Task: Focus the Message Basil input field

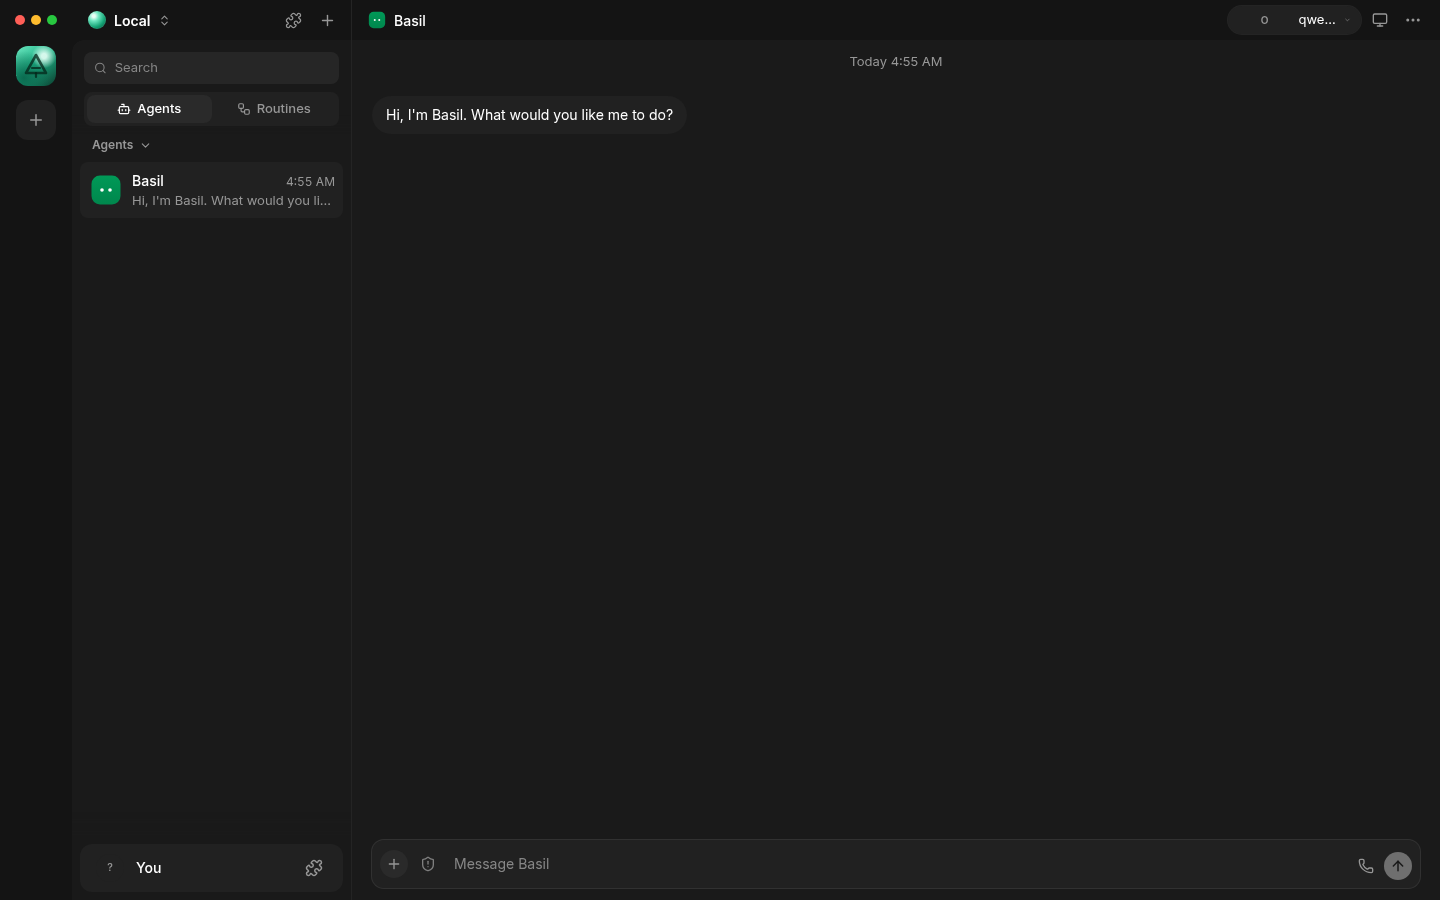Action: click(x=895, y=864)
